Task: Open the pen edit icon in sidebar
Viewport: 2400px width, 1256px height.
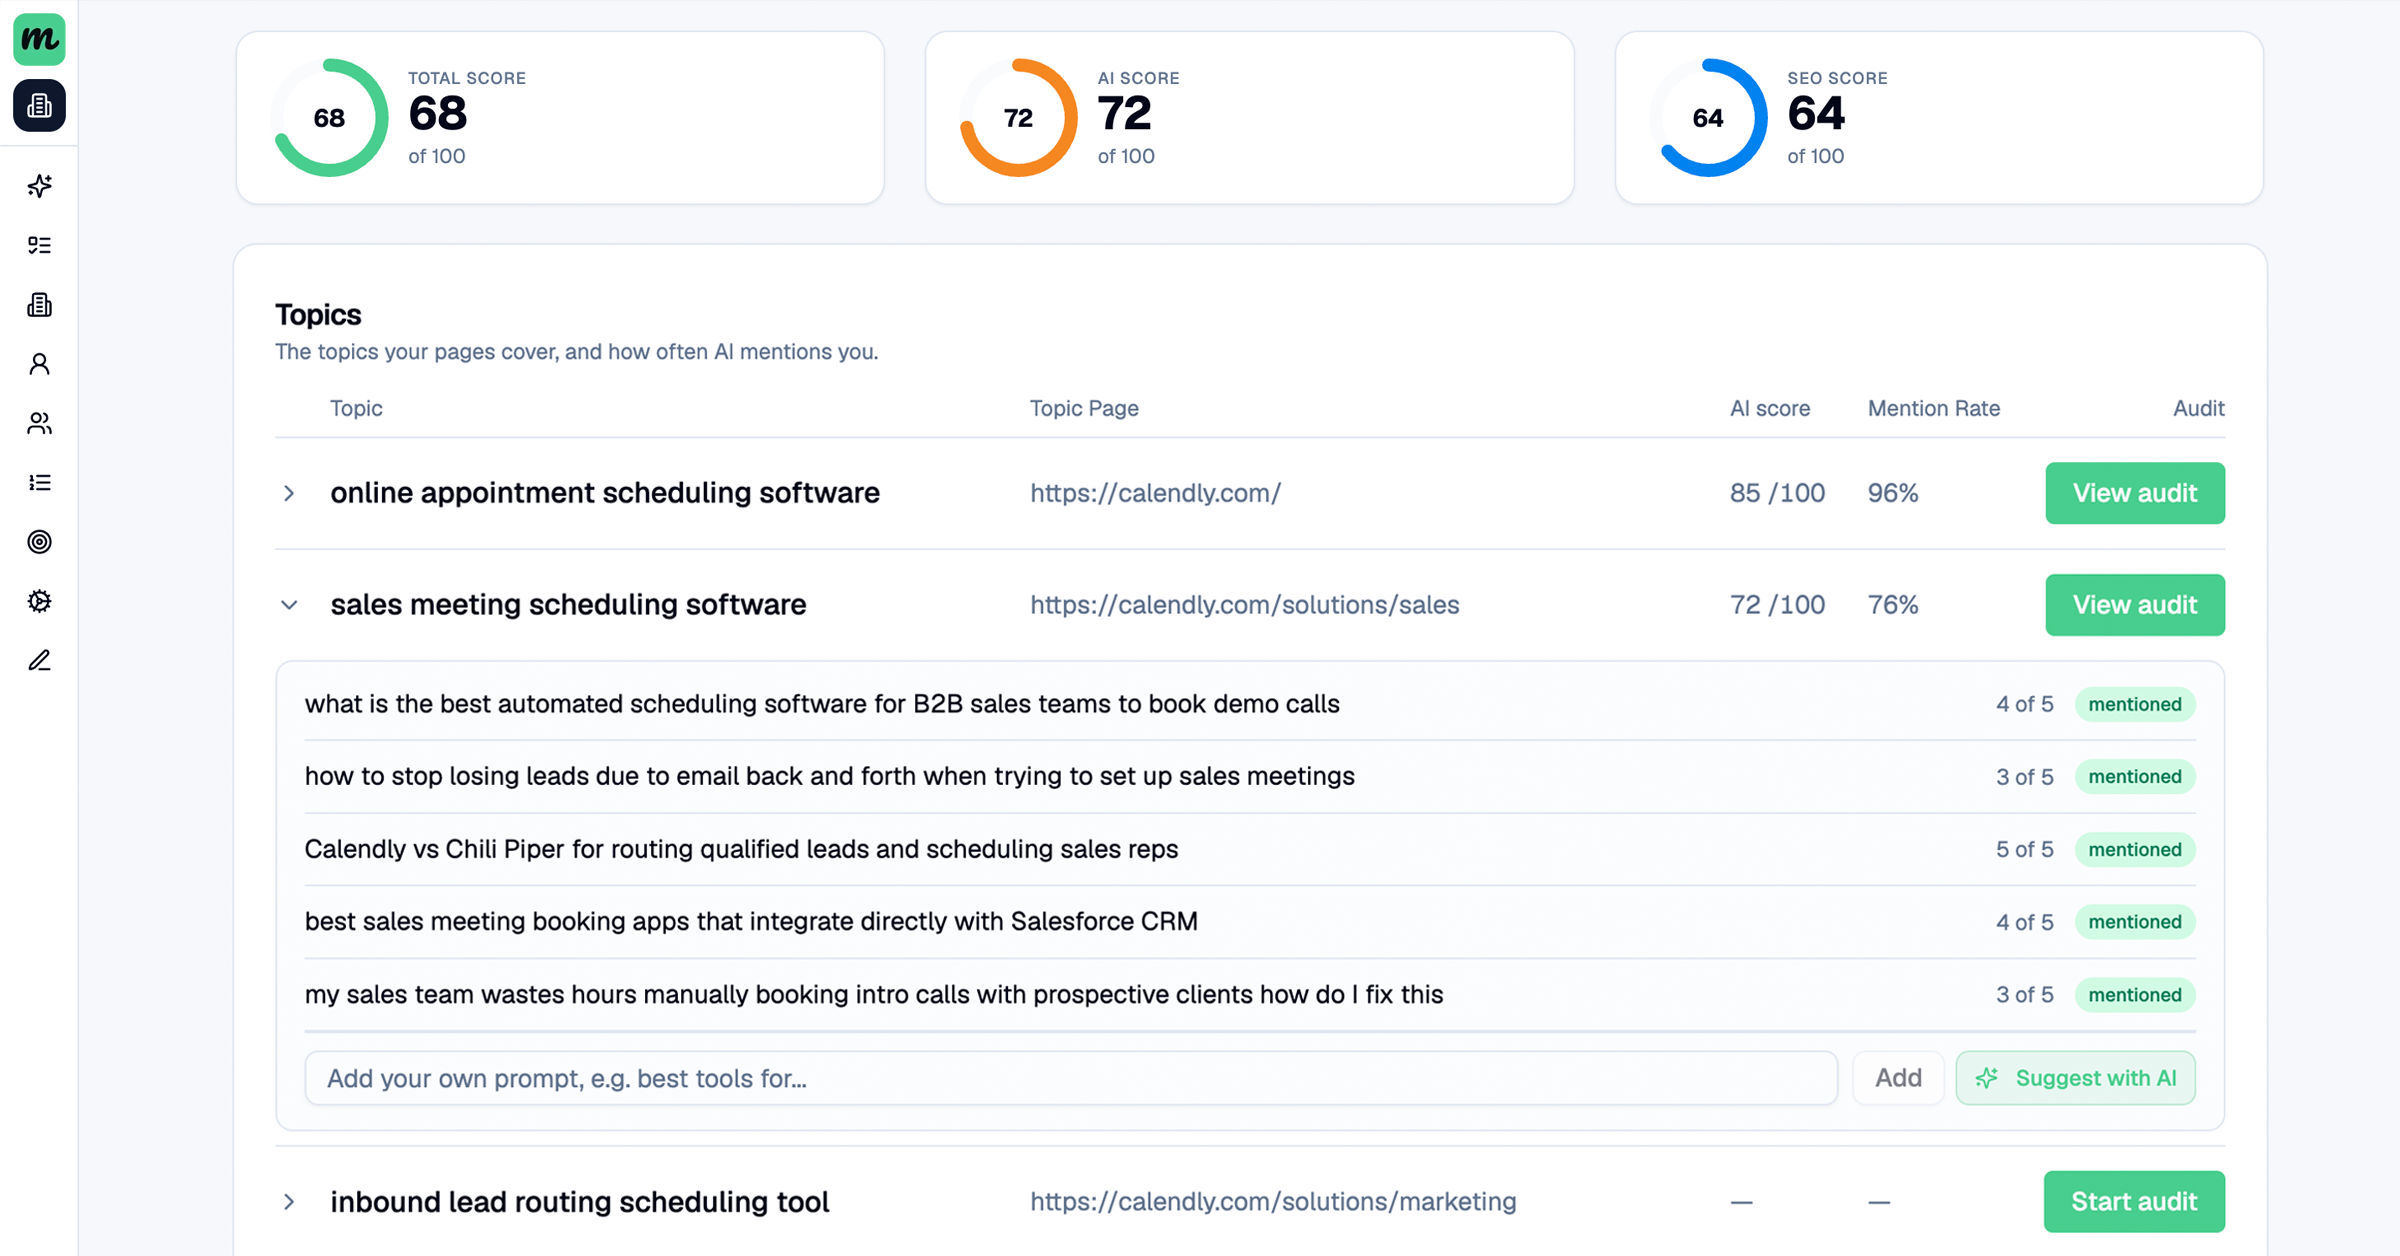Action: pyautogui.click(x=39, y=661)
